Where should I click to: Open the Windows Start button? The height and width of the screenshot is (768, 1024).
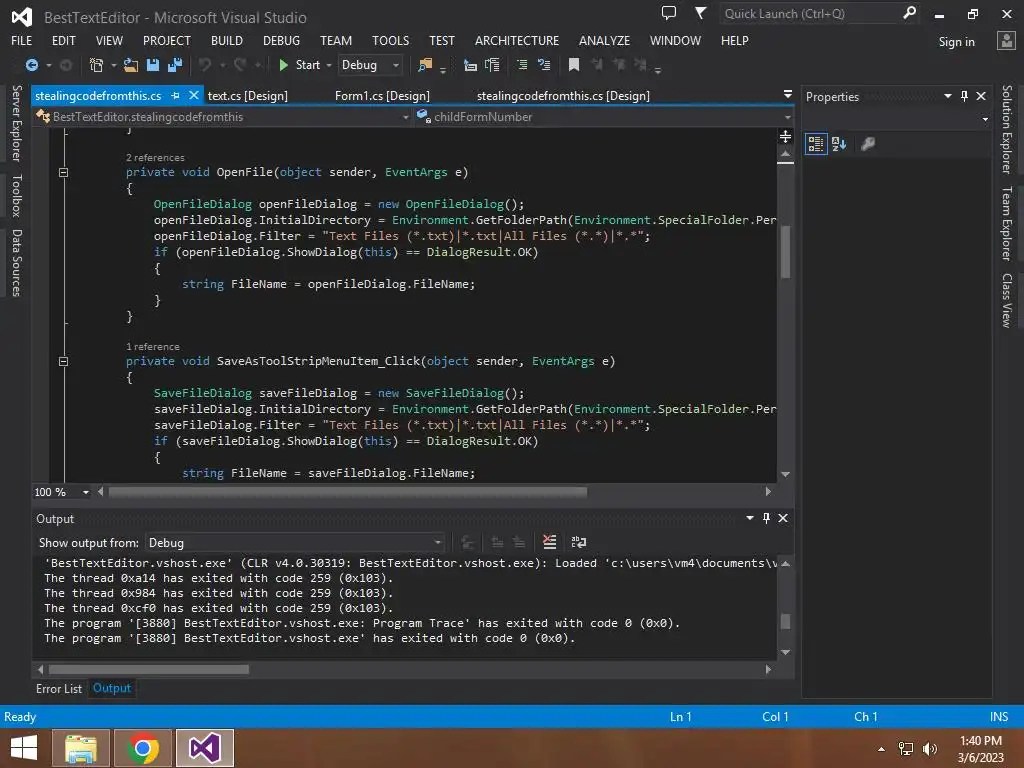pyautogui.click(x=24, y=748)
